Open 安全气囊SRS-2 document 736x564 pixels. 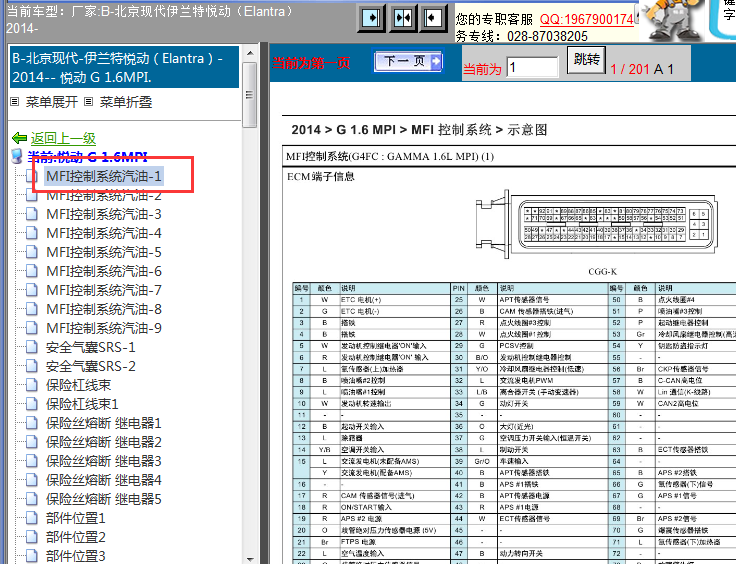91,366
